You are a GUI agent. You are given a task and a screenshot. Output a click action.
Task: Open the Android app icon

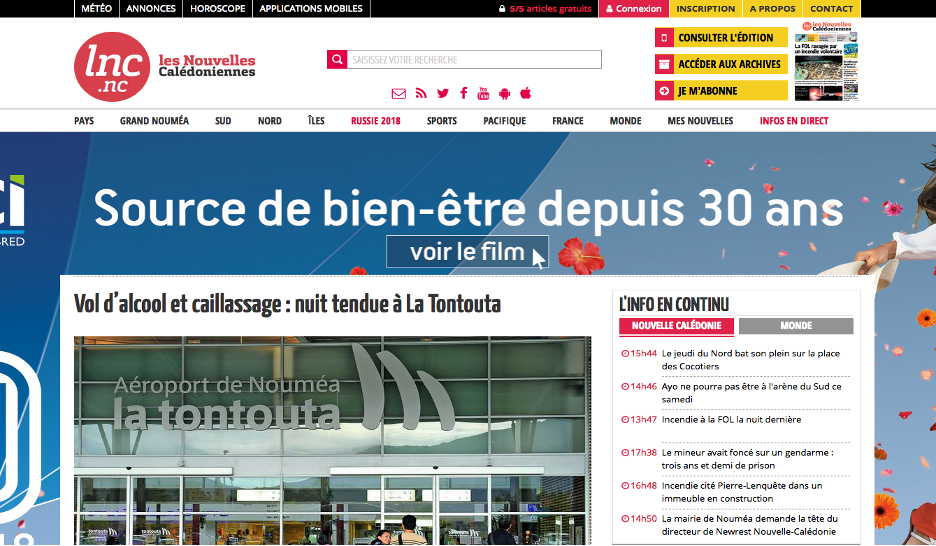[504, 93]
